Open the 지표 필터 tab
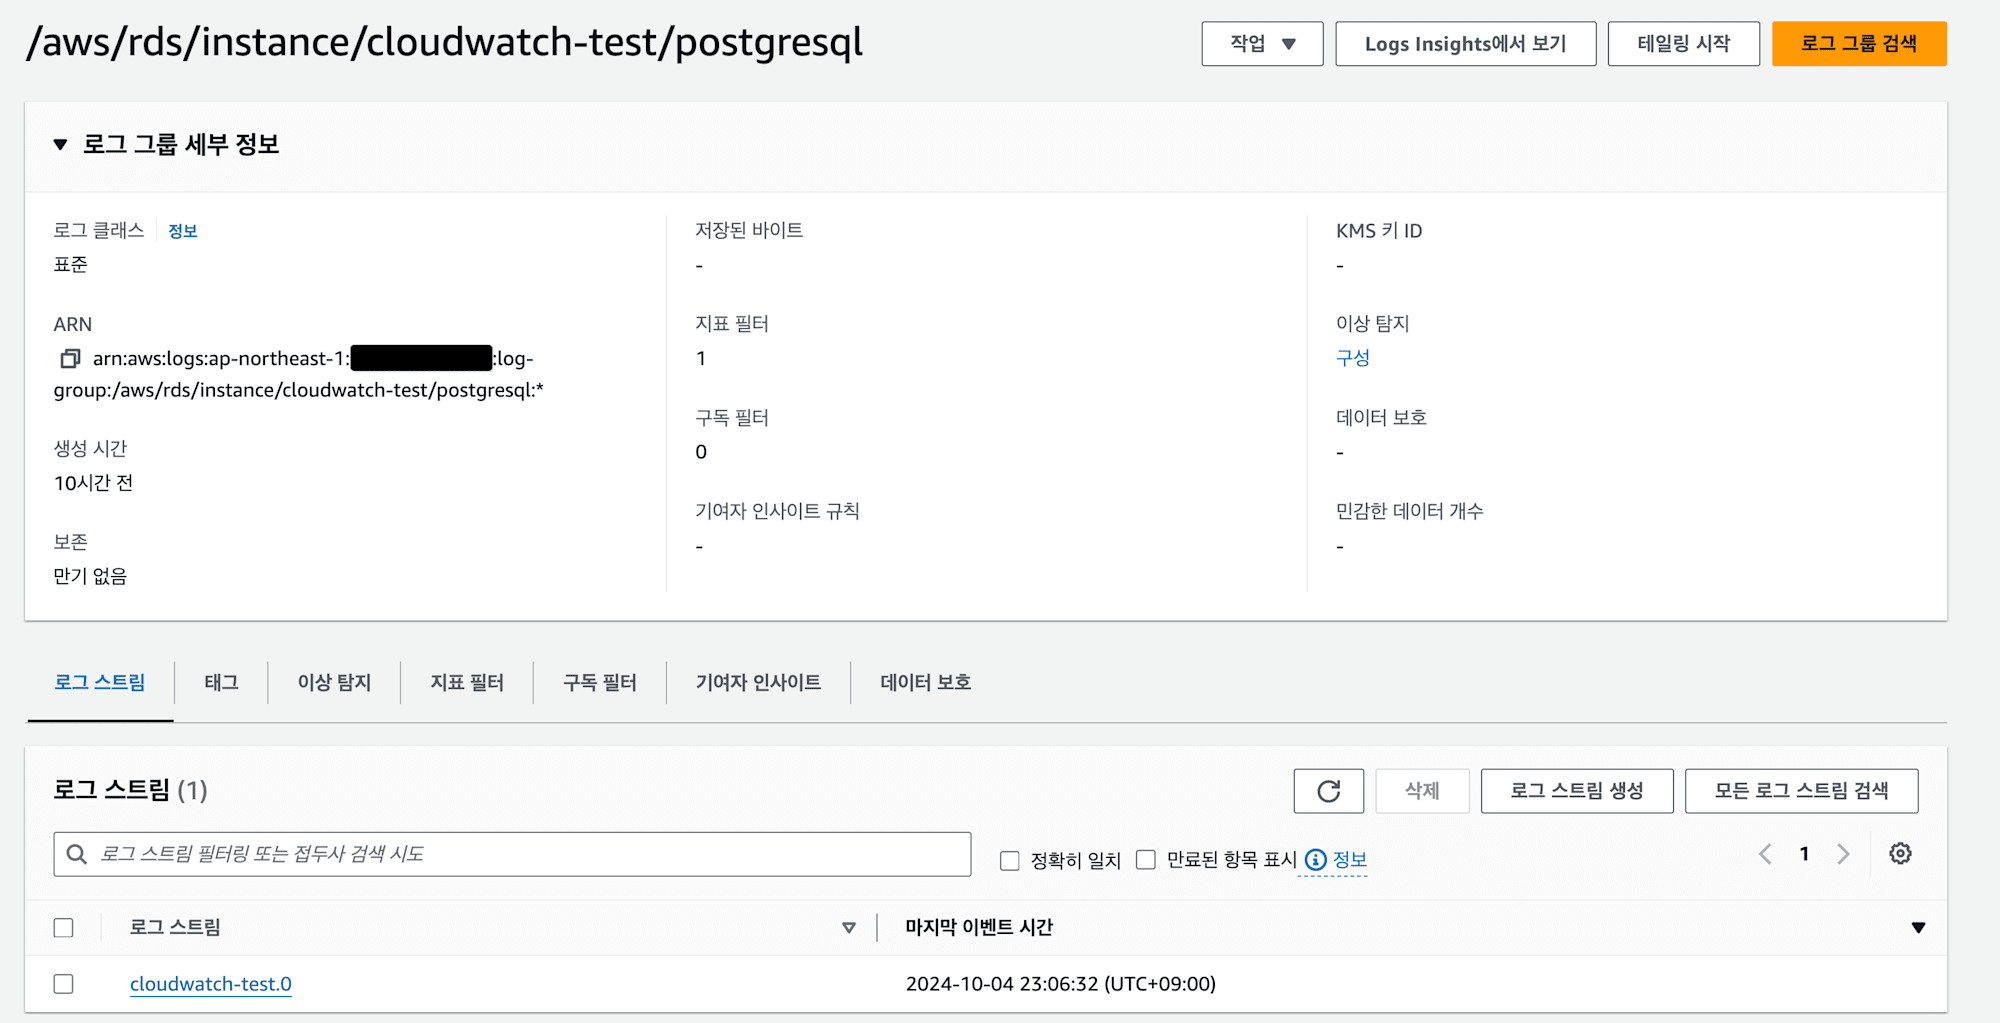Screen dimensions: 2000x1023 [467, 682]
